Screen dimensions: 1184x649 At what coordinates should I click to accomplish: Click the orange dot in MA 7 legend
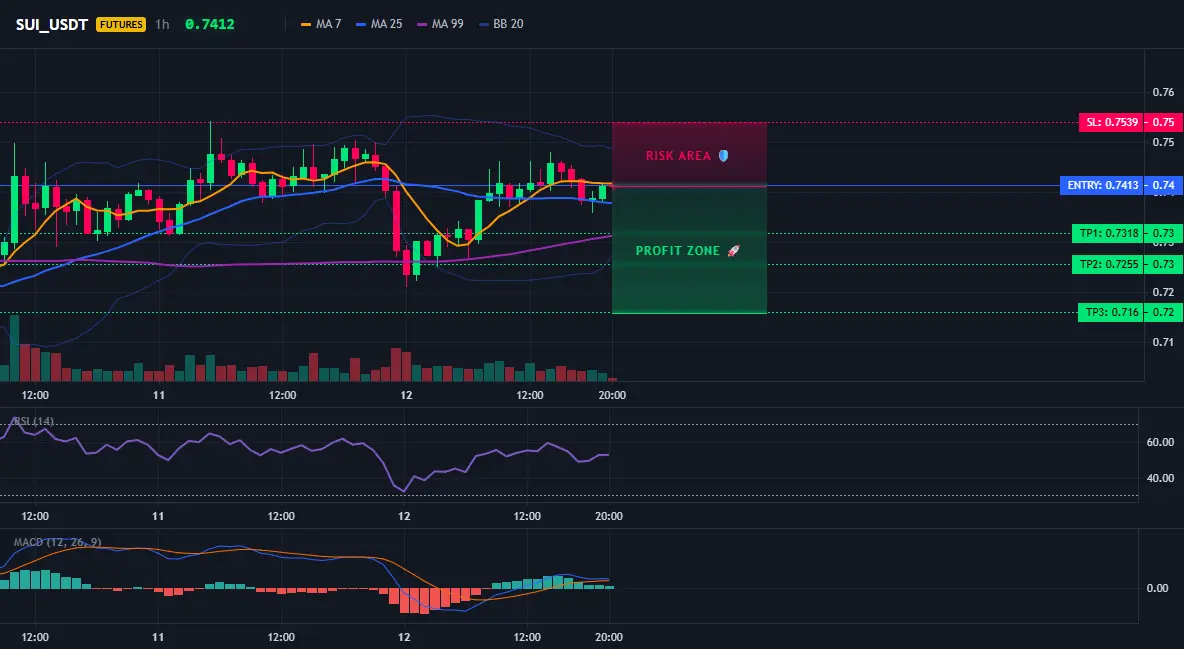(x=306, y=24)
